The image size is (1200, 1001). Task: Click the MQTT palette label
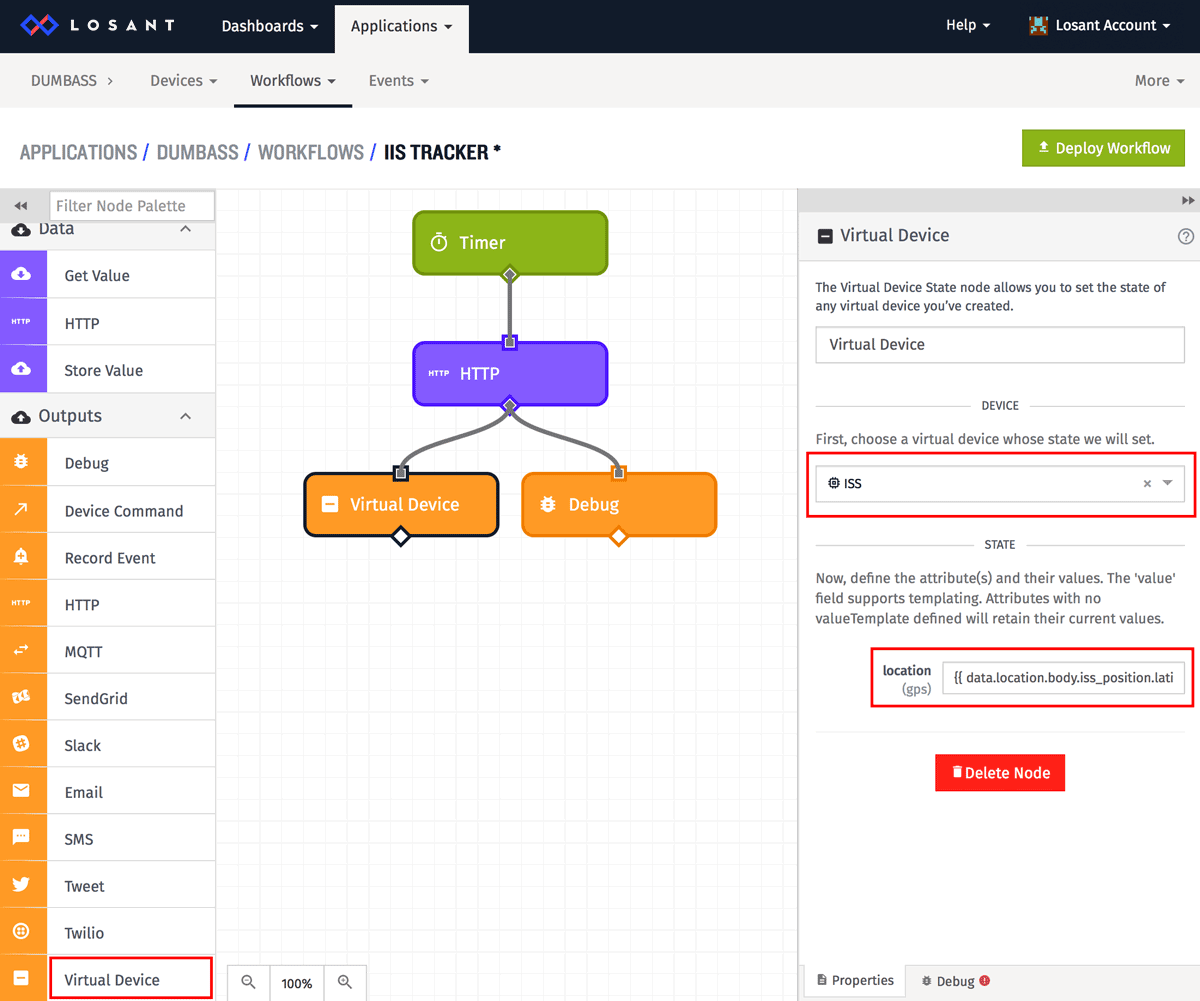tap(84, 652)
